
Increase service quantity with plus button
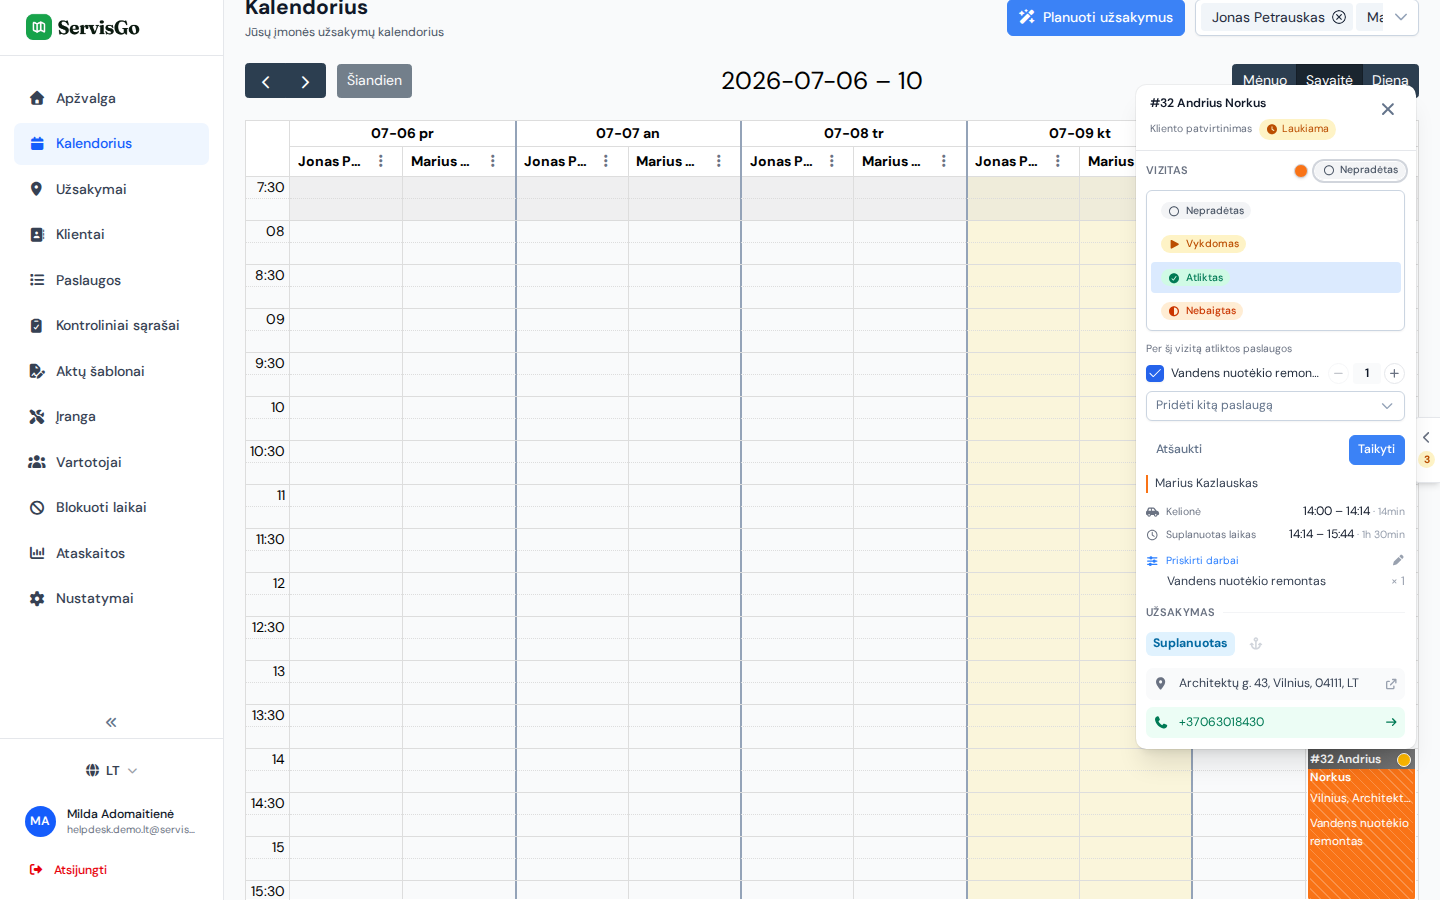pyautogui.click(x=1394, y=373)
